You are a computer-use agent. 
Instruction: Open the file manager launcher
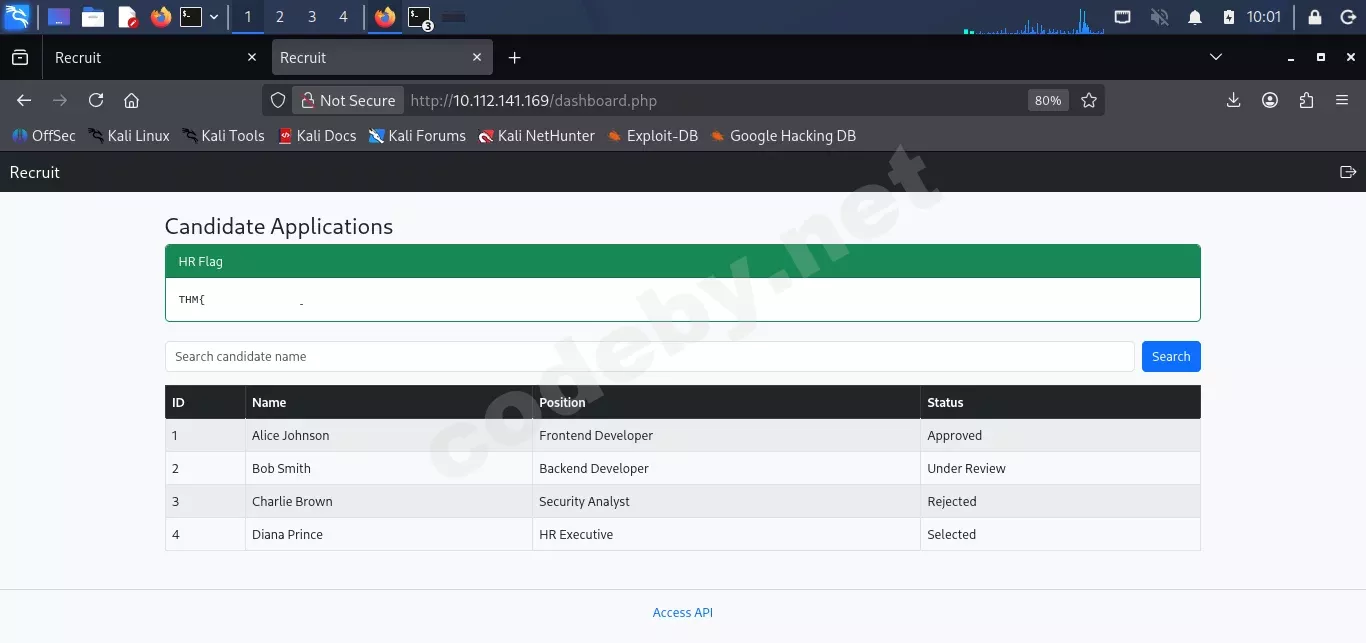click(x=93, y=17)
